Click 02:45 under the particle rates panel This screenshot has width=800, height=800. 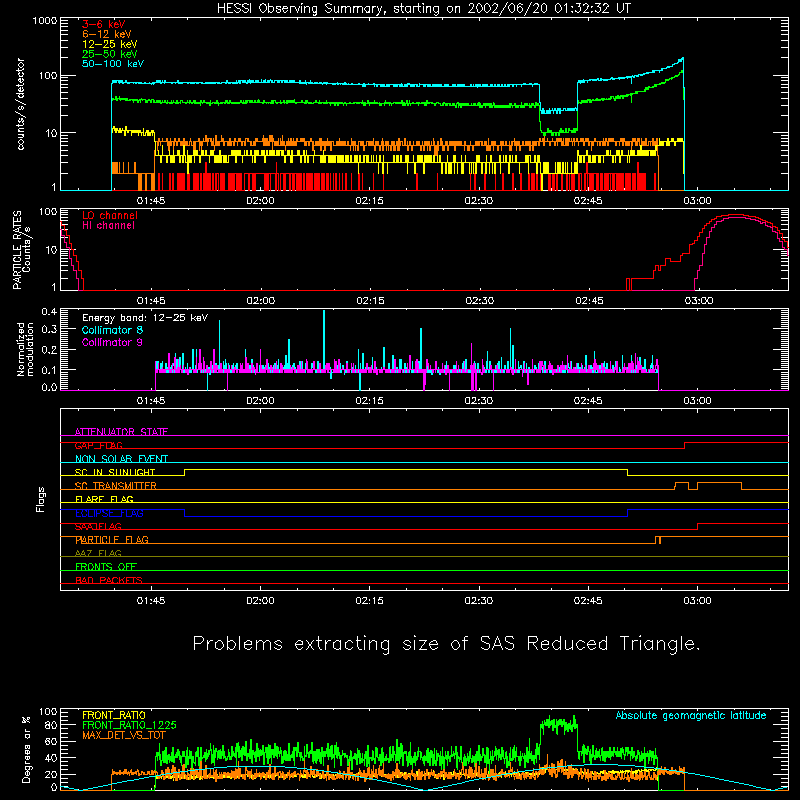click(x=589, y=301)
